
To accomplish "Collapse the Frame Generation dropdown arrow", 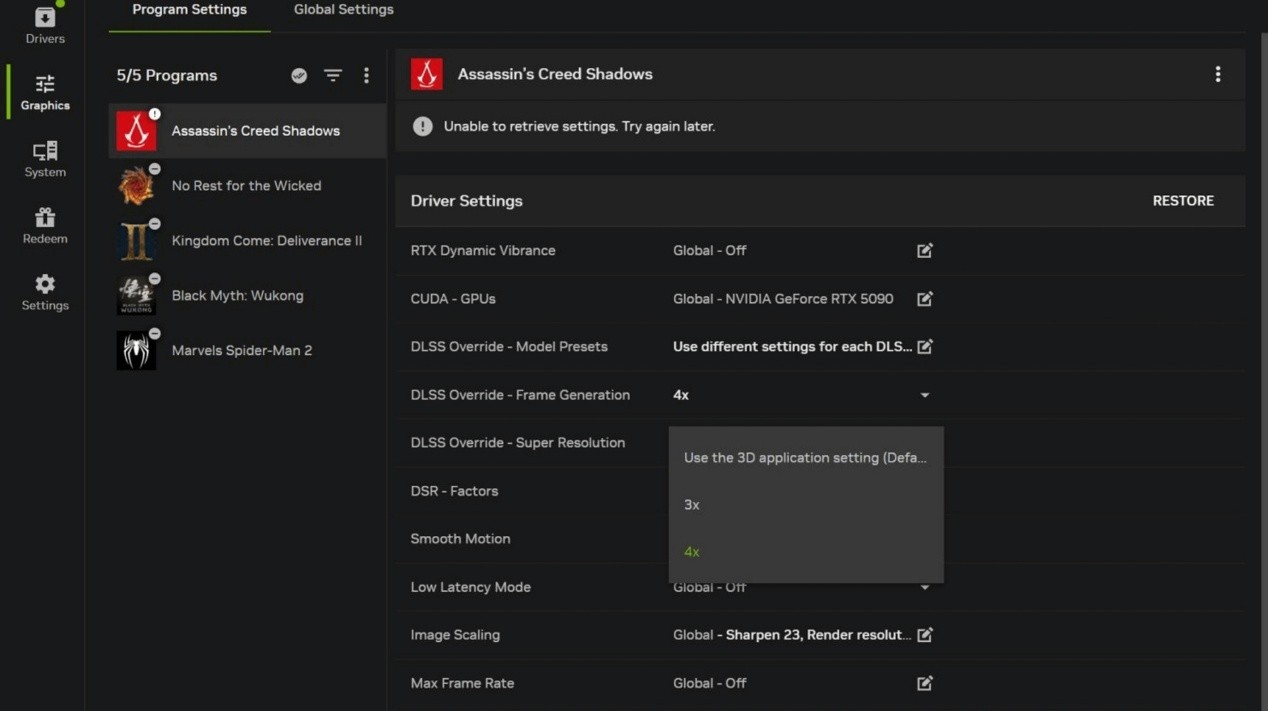I will (x=925, y=395).
